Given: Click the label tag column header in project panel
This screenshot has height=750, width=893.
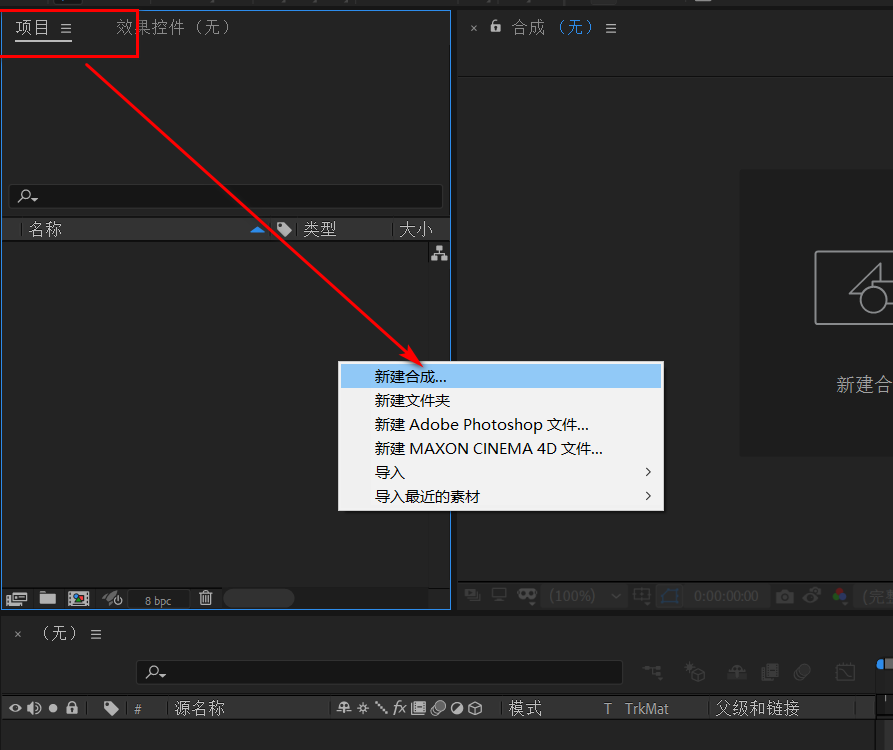Looking at the screenshot, I should [284, 229].
